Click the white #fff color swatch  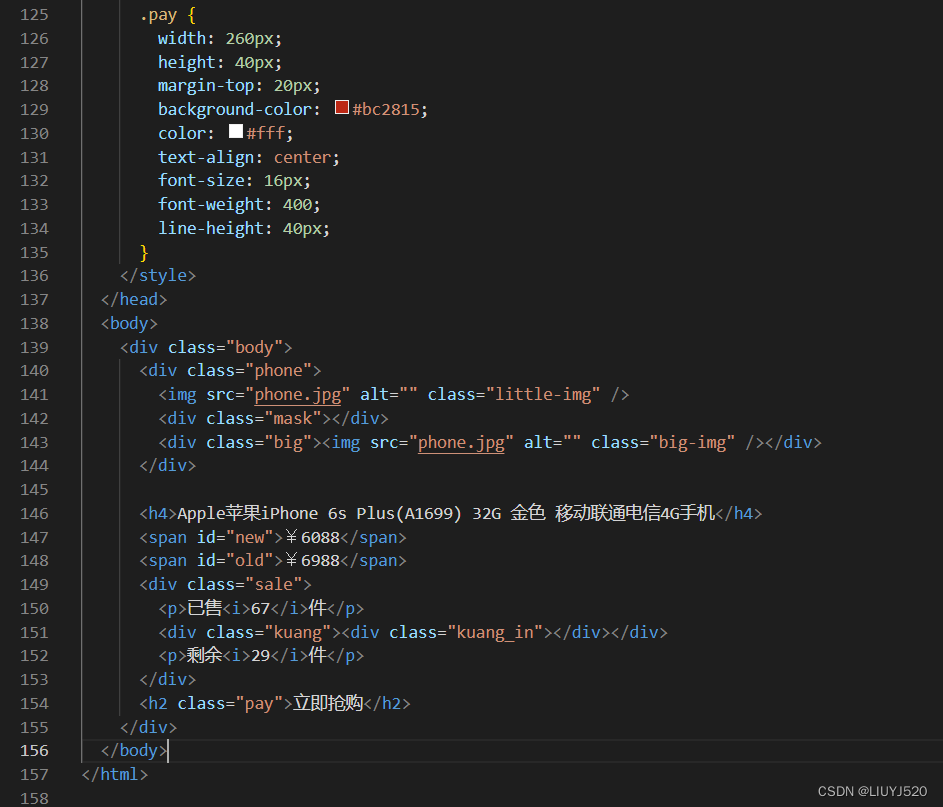236,132
